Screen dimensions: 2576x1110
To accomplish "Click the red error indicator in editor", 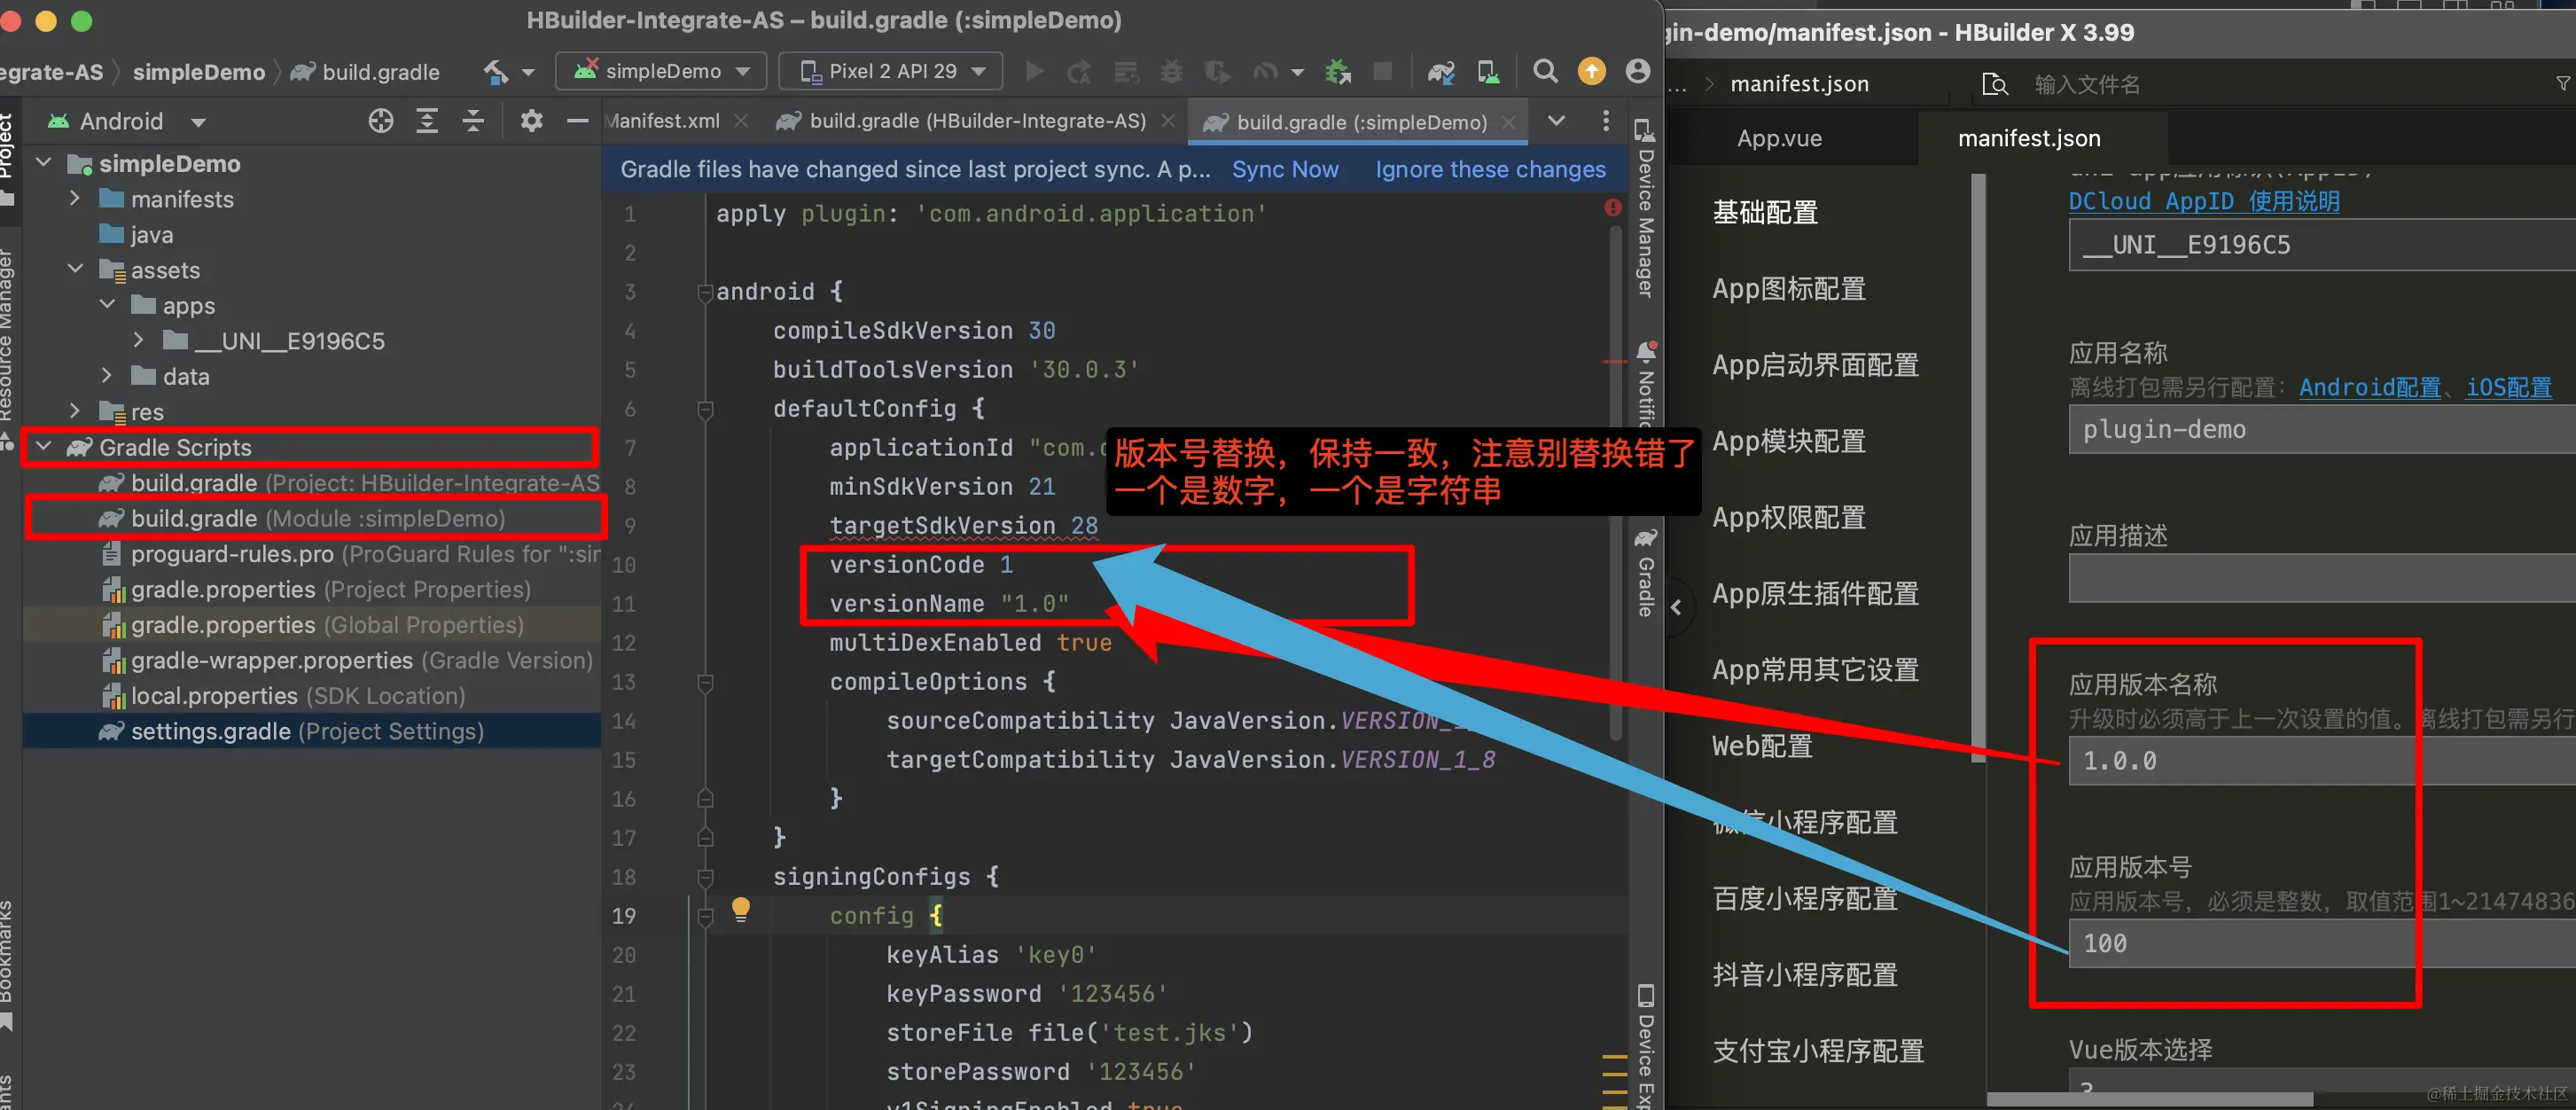I will pyautogui.click(x=1613, y=207).
